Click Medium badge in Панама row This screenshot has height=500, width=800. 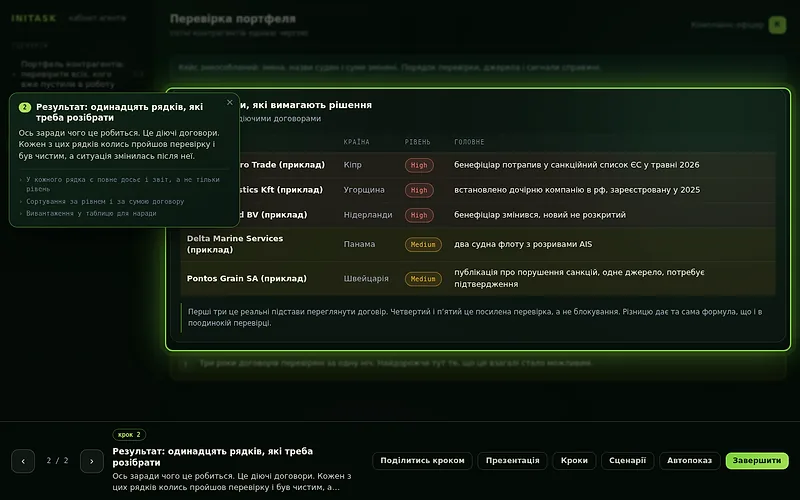[x=423, y=245]
